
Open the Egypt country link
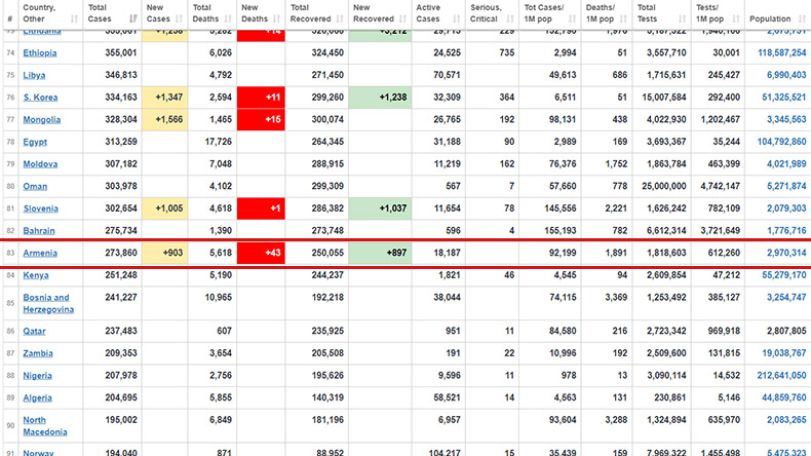point(35,142)
